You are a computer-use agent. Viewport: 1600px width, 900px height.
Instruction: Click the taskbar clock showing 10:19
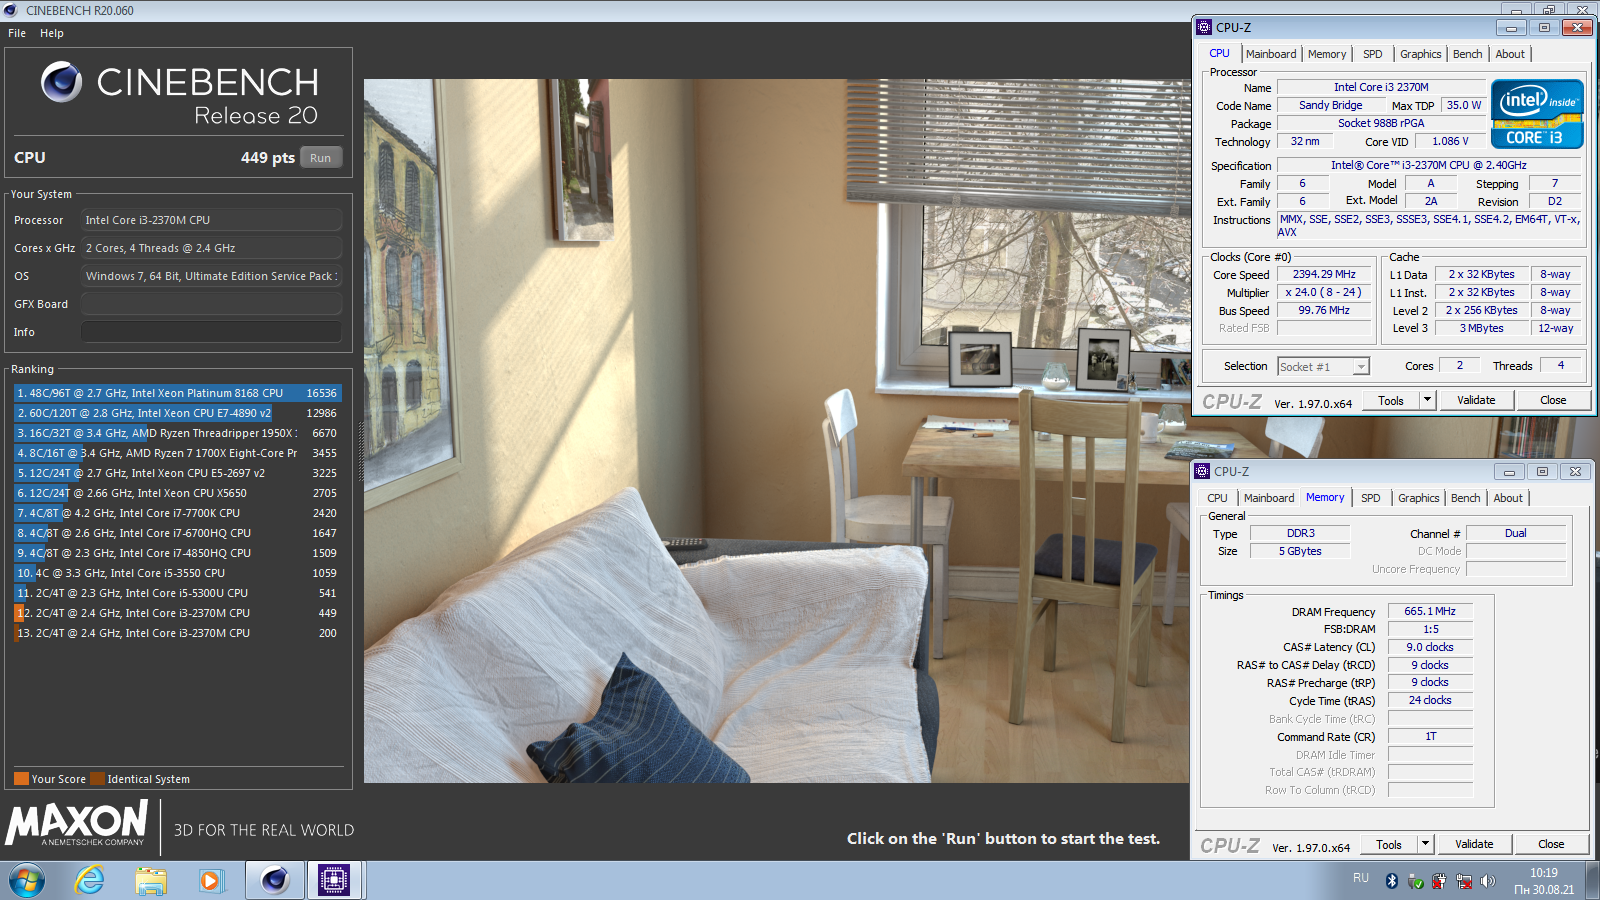coord(1544,881)
